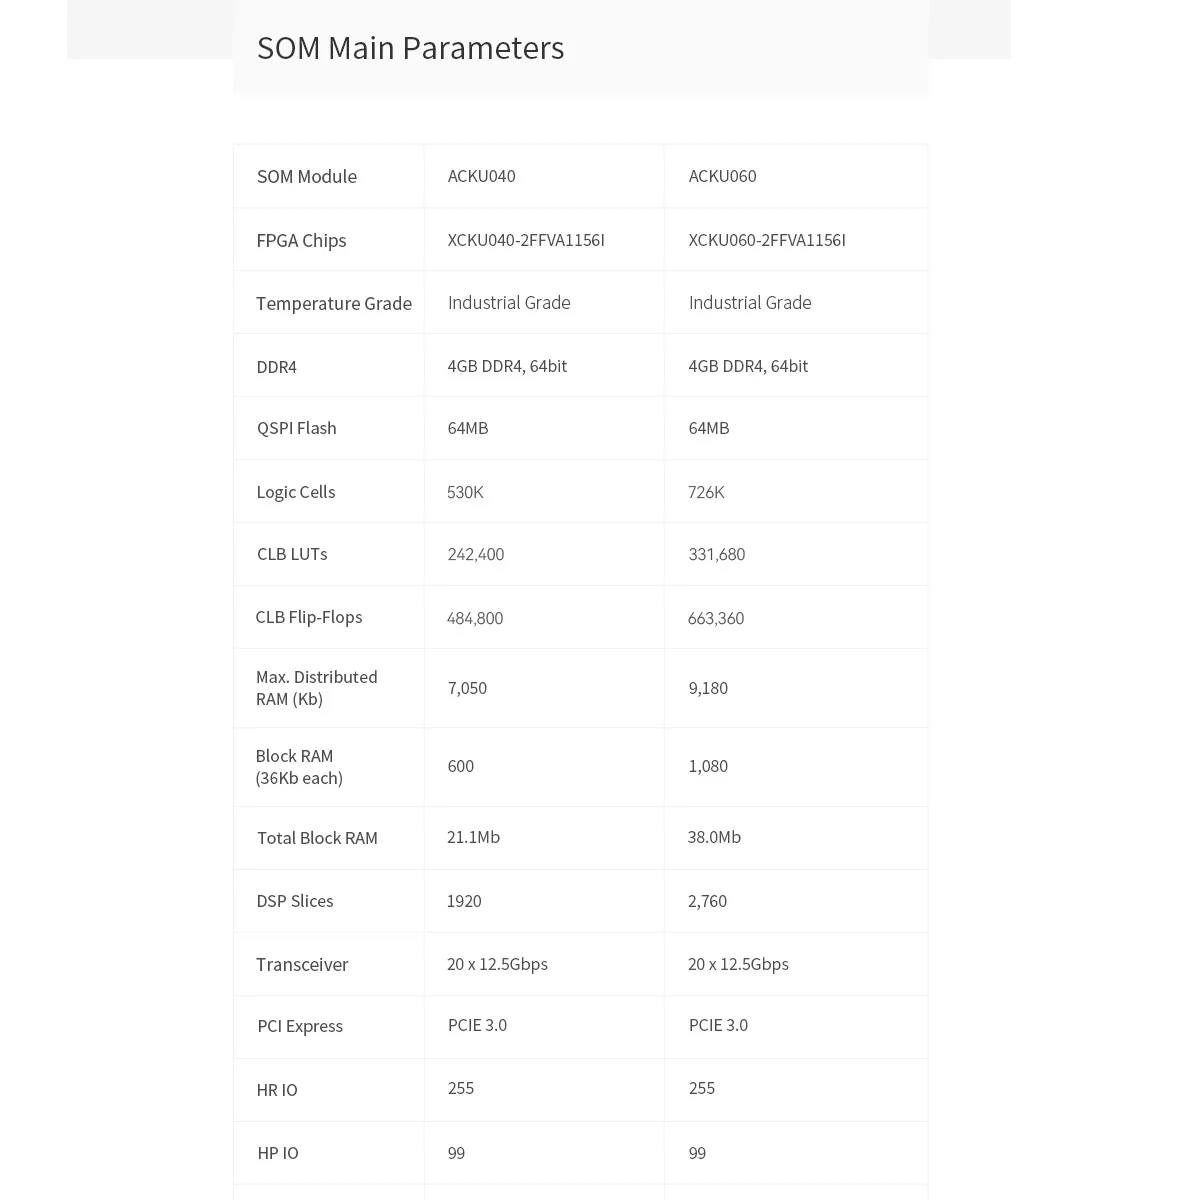Click the DDR4 row label
Screen dimensions: 1200x1200
(x=276, y=367)
